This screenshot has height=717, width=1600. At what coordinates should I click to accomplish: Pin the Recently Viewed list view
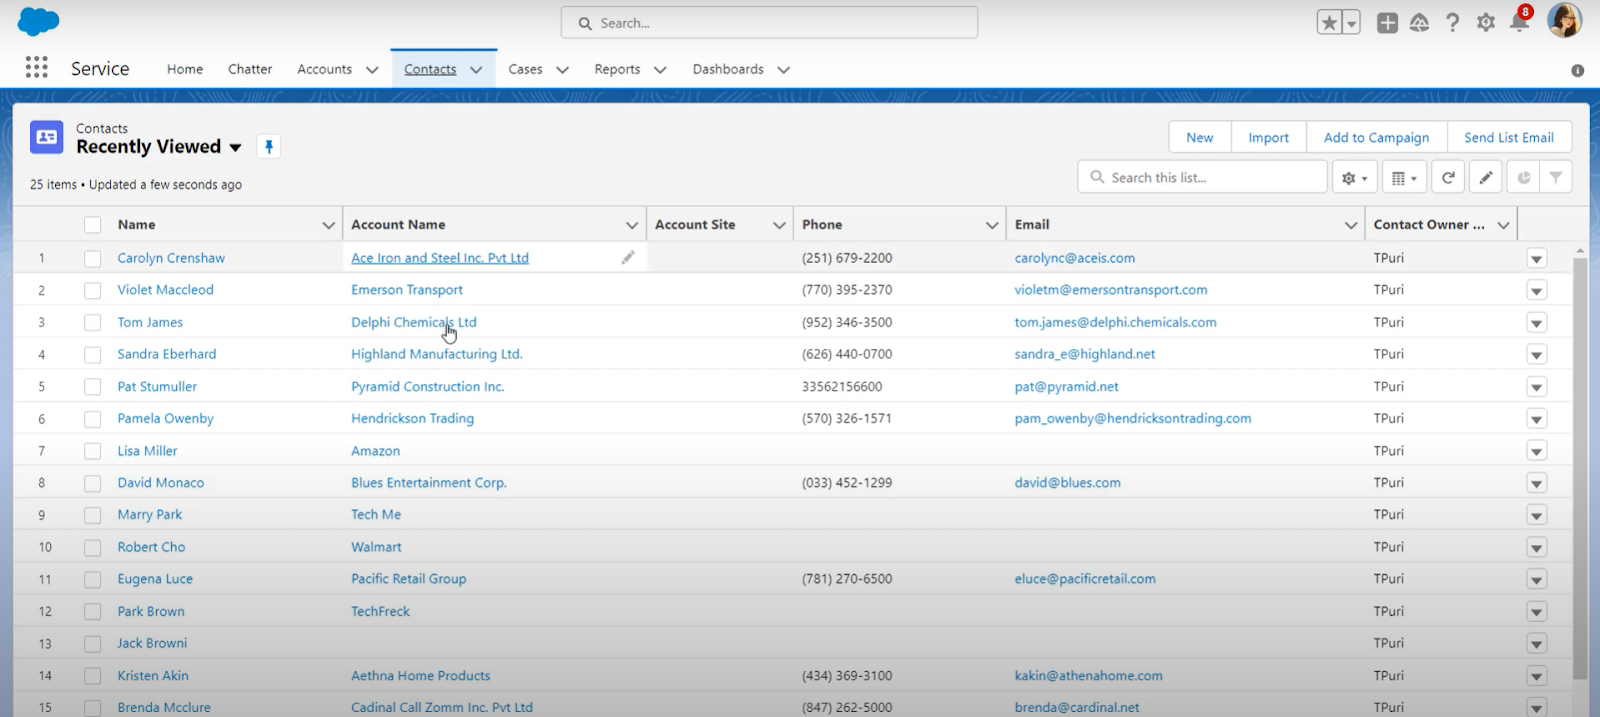coord(268,147)
